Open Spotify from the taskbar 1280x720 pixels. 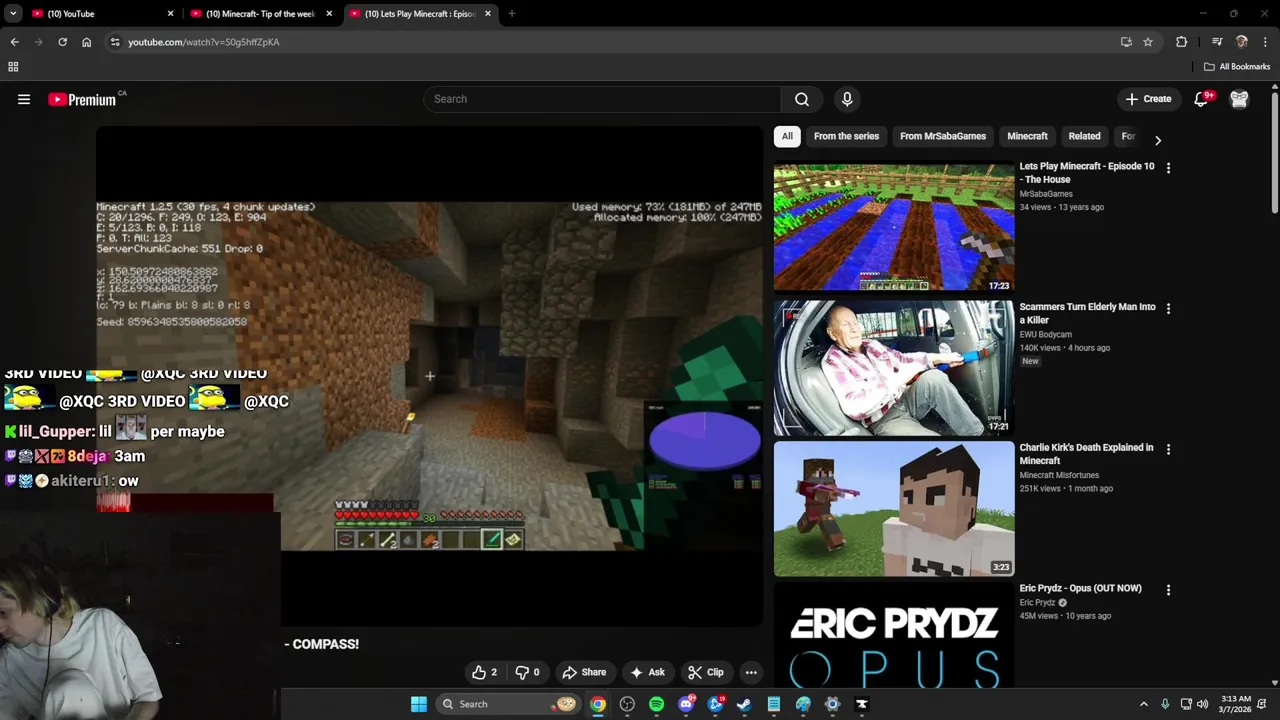[x=656, y=704]
